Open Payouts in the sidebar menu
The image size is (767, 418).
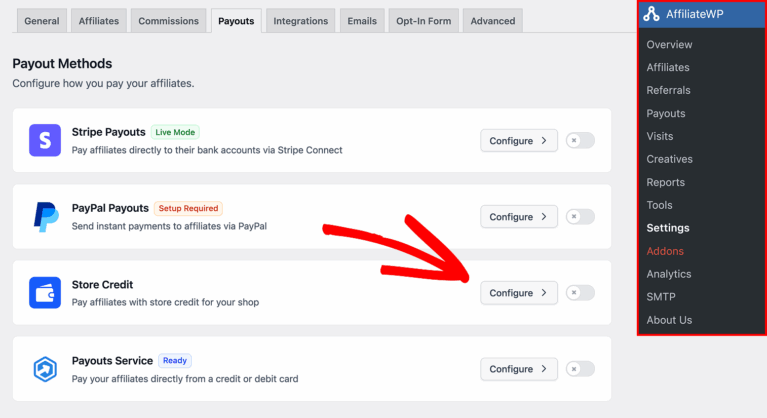click(x=666, y=113)
